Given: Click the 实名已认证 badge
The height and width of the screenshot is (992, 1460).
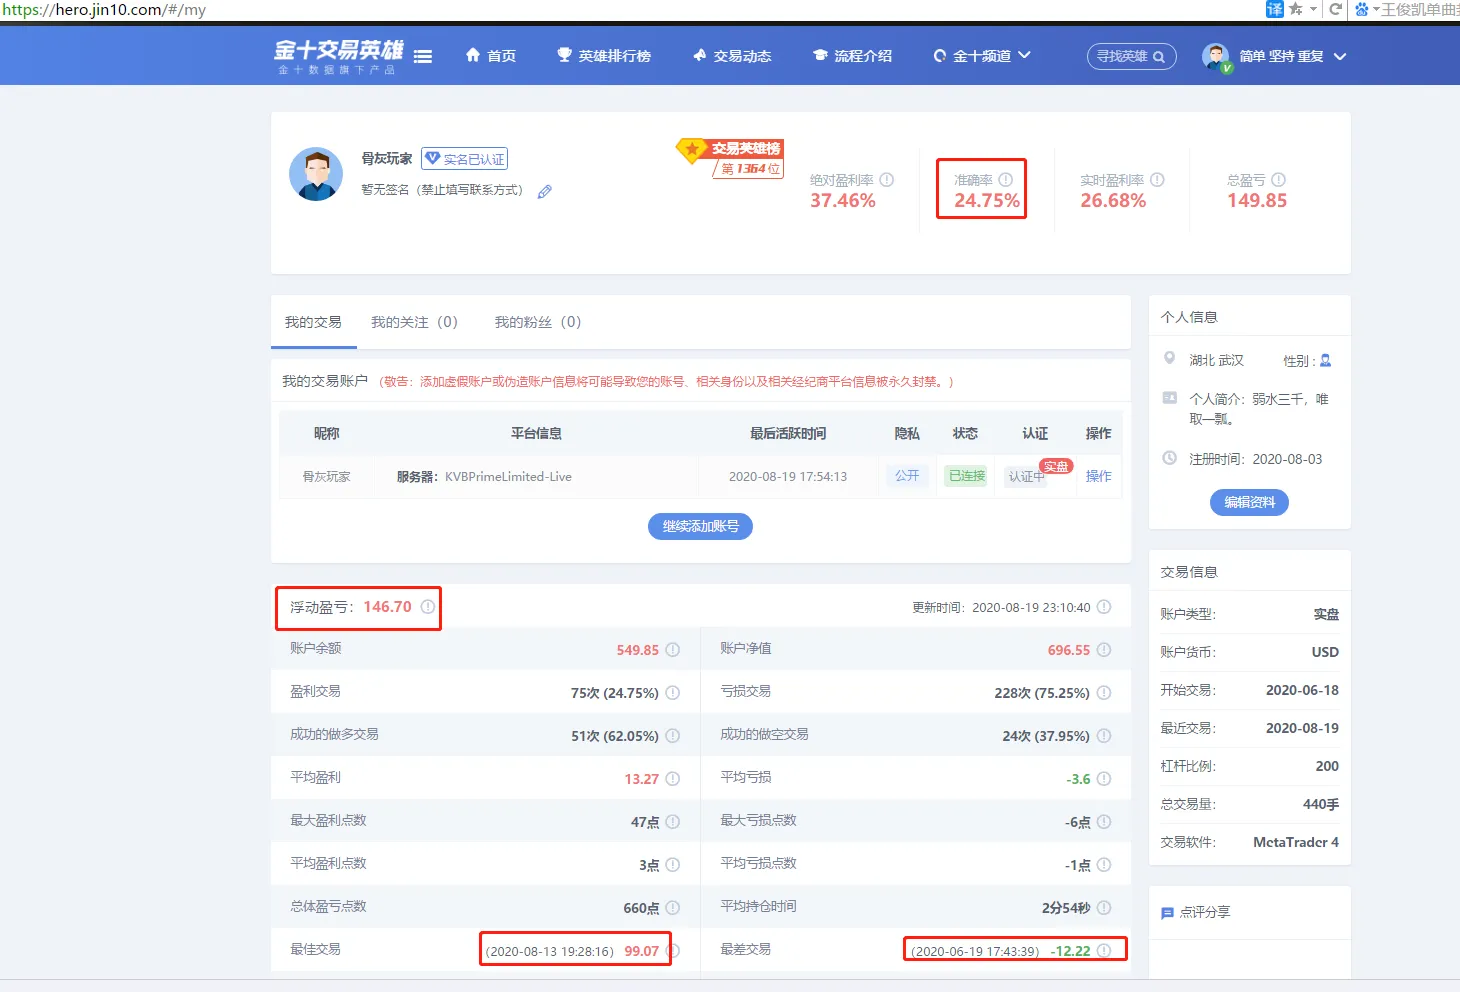Looking at the screenshot, I should click(464, 159).
